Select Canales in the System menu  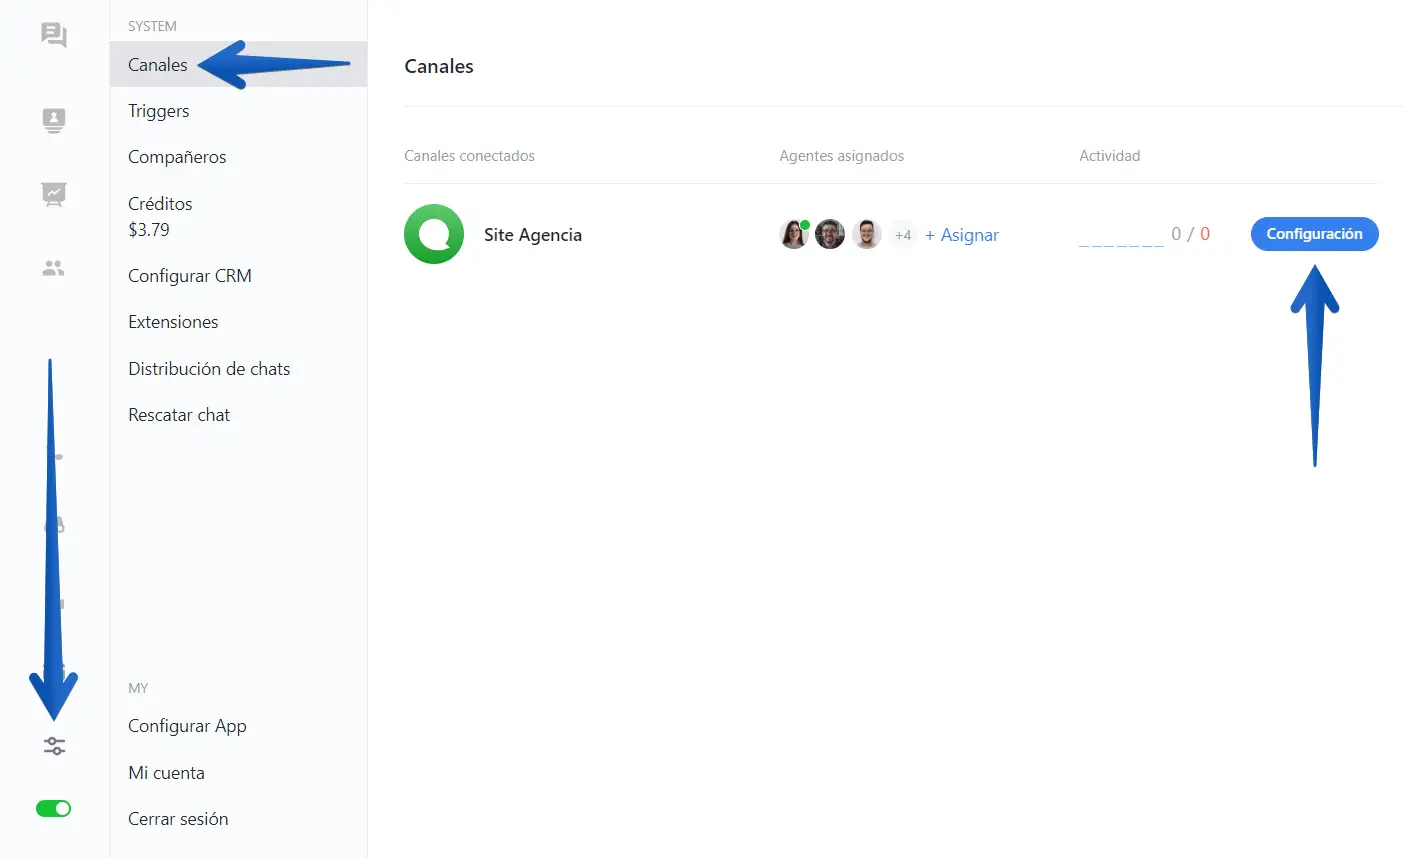coord(238,64)
